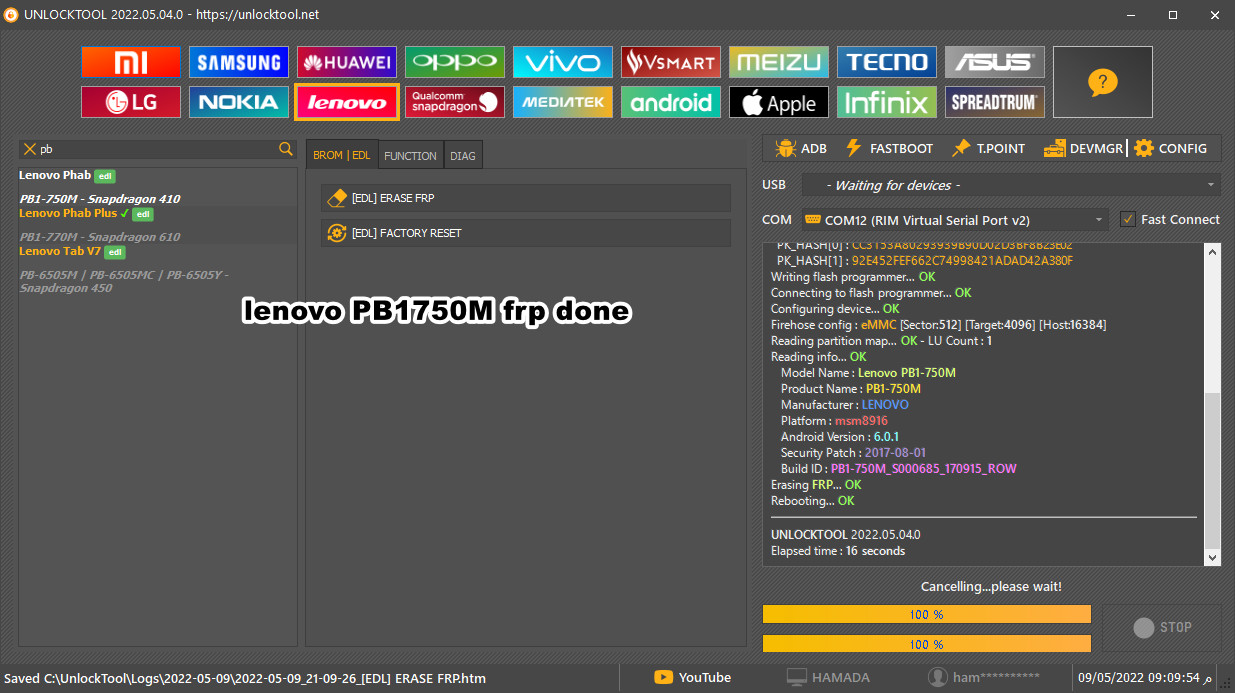This screenshot has height=693, width=1235.
Task: Click the search magnifier icon
Action: click(286, 149)
